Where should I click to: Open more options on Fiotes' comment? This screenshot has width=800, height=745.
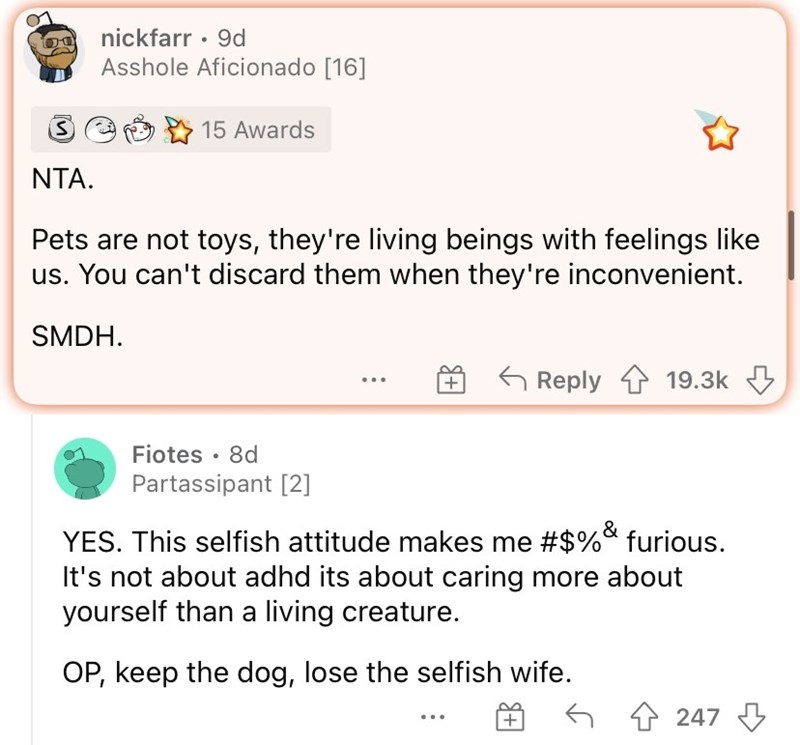click(431, 716)
